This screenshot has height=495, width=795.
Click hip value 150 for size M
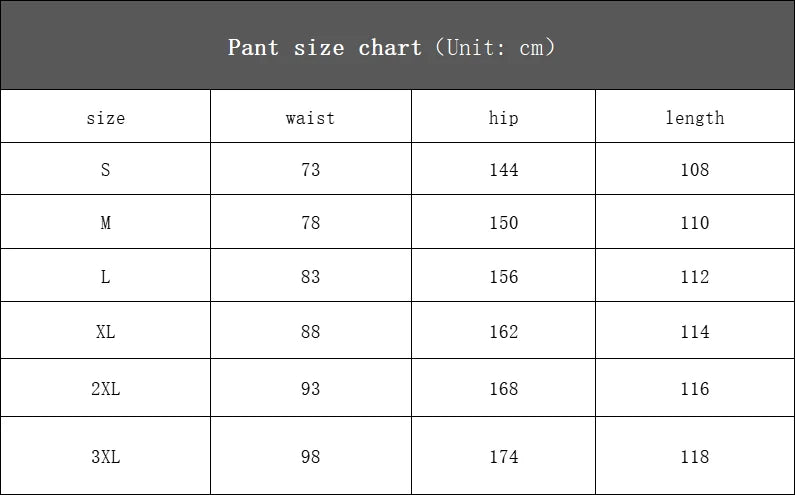coord(504,223)
